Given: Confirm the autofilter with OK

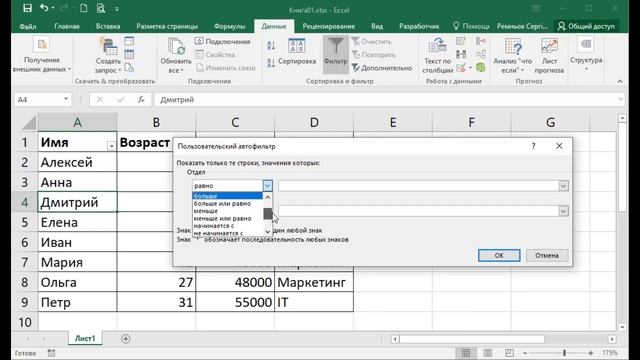Looking at the screenshot, I should point(499,256).
